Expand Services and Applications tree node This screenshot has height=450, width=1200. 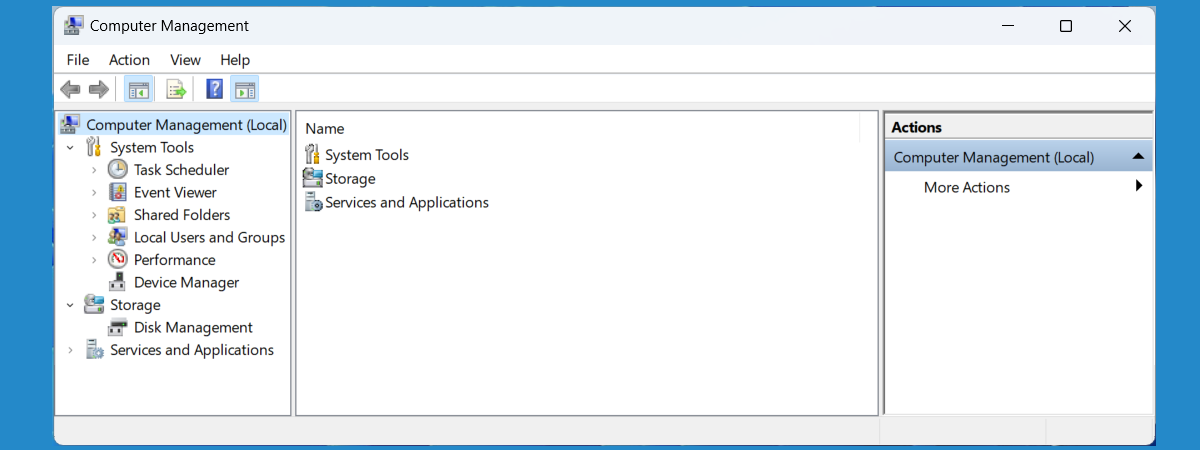tap(70, 350)
